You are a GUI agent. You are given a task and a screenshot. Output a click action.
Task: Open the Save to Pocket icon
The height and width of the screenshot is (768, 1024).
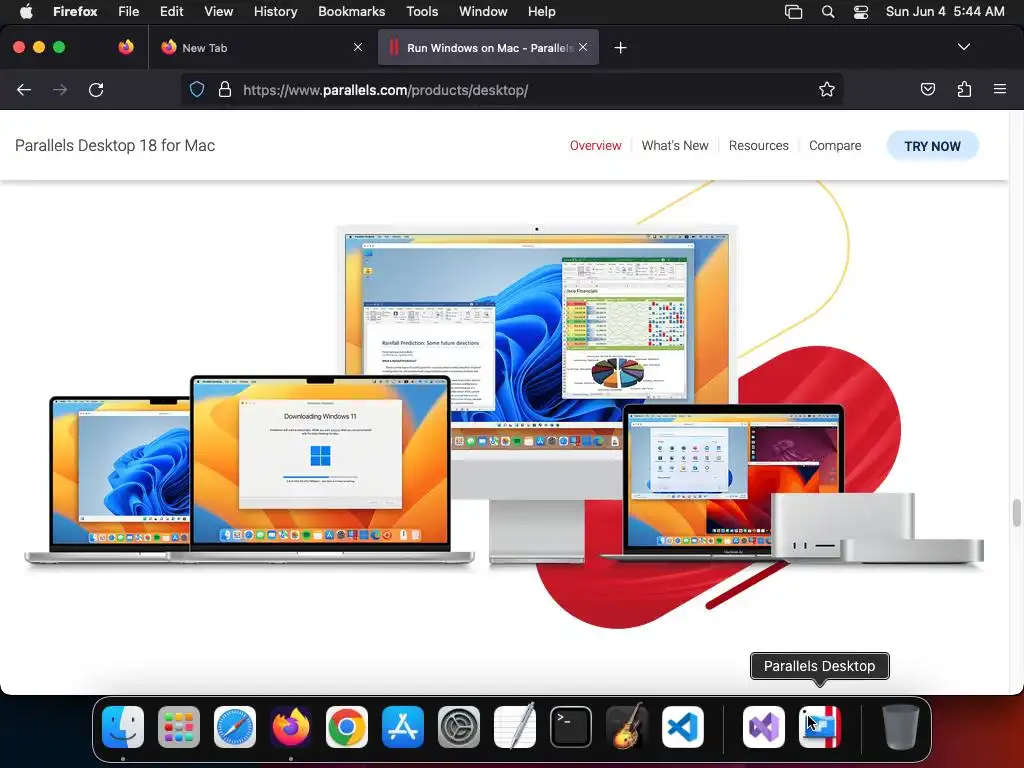pos(928,89)
